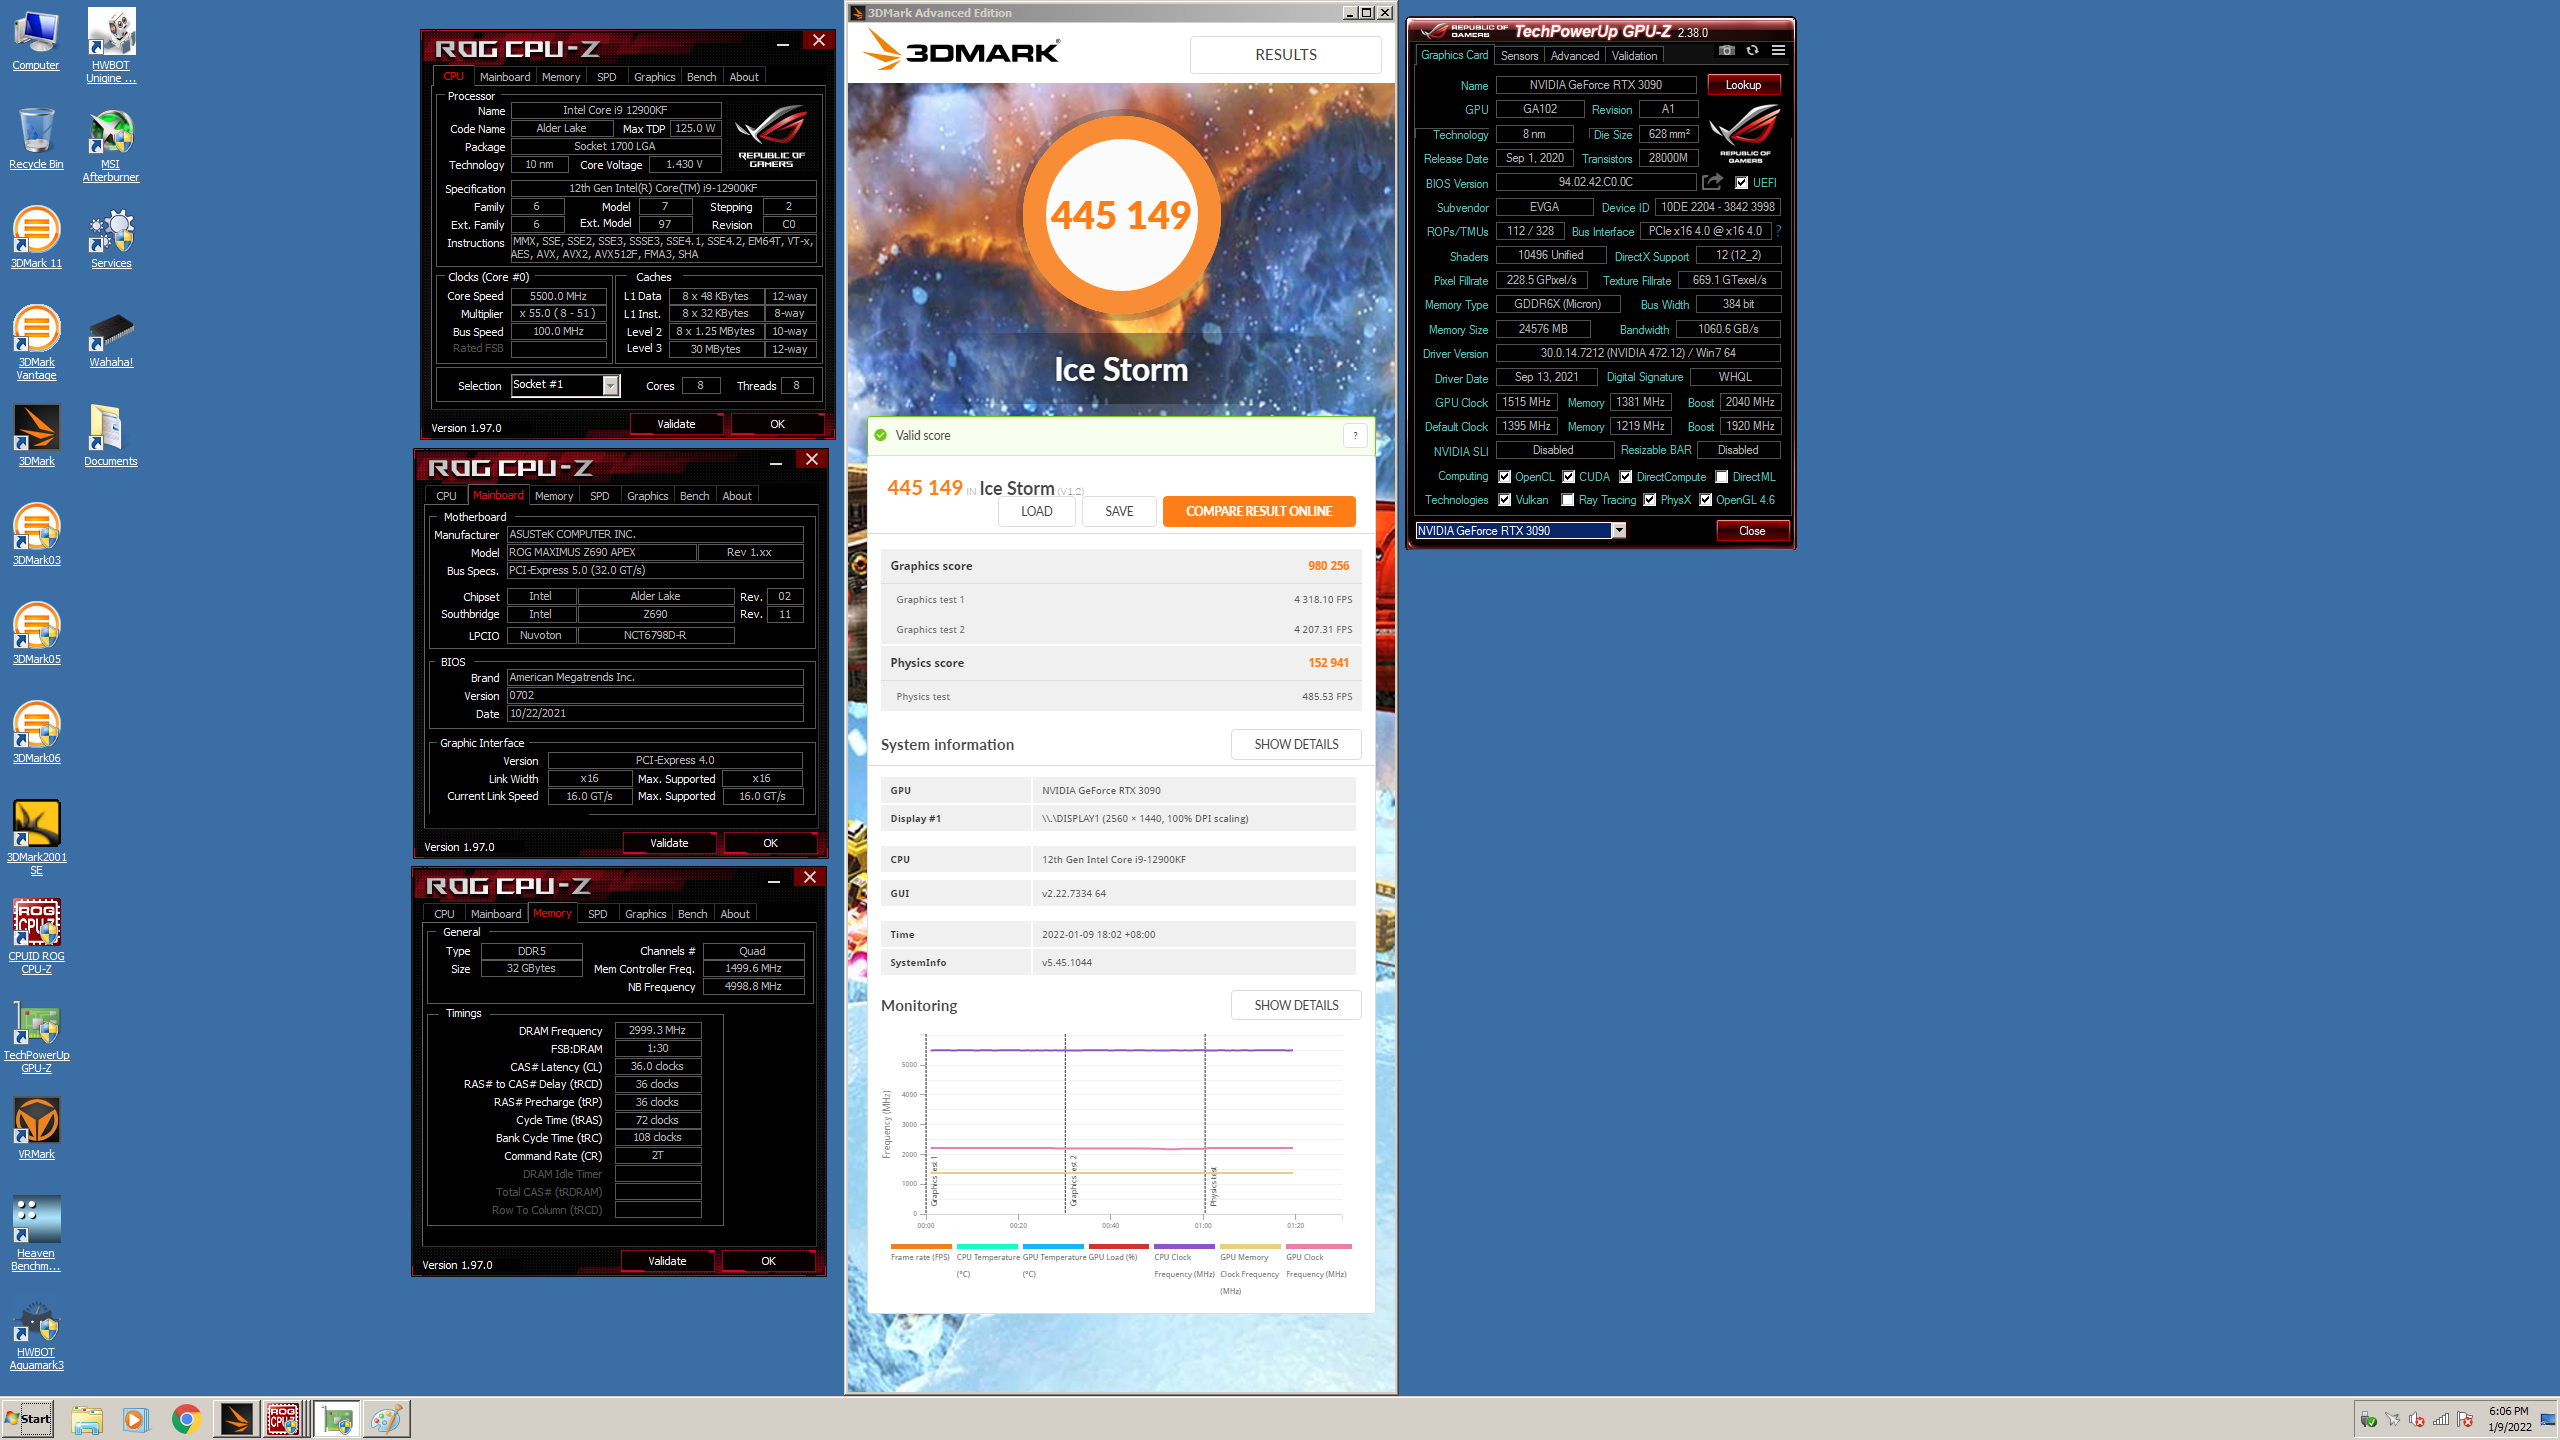Click the 445 149 score circle
The image size is (2560, 1440).
(1121, 216)
